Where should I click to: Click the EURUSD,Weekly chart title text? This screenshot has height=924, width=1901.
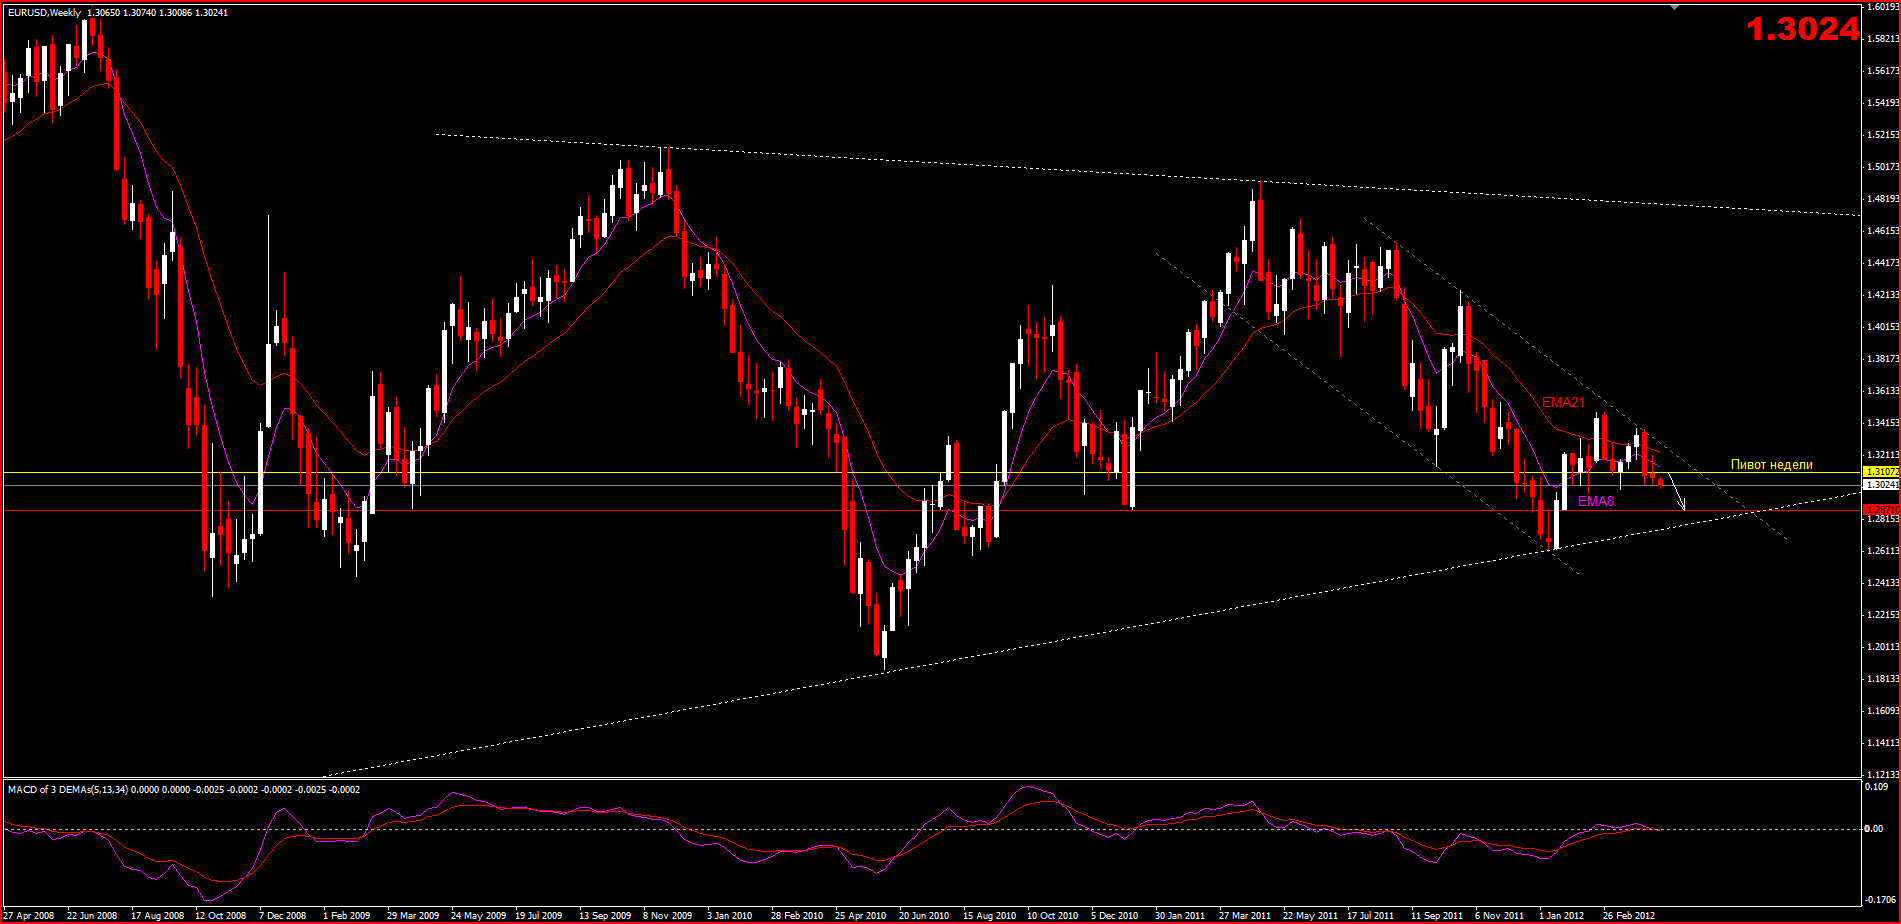pyautogui.click(x=43, y=12)
